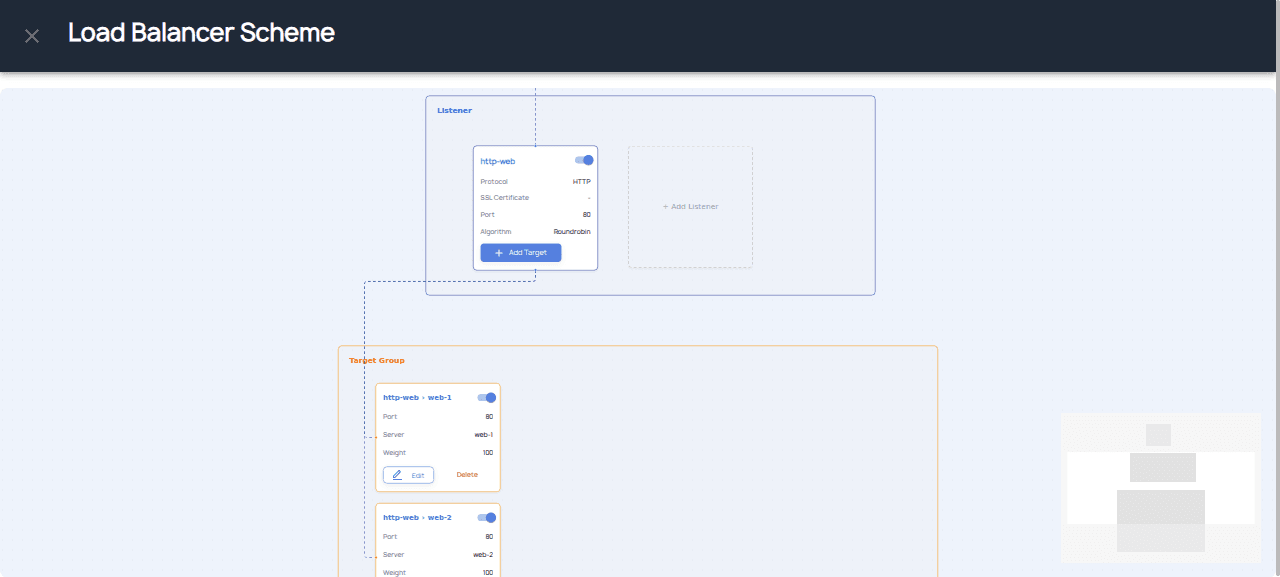Click the 'http-web • web-2' target title
1280x577 pixels.
pos(417,517)
